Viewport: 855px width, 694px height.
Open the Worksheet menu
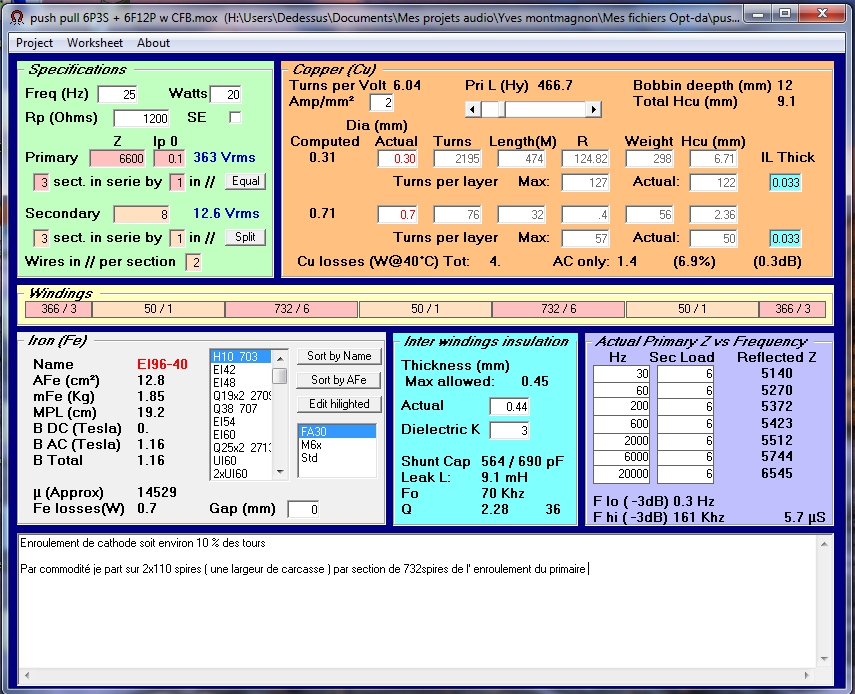point(95,43)
